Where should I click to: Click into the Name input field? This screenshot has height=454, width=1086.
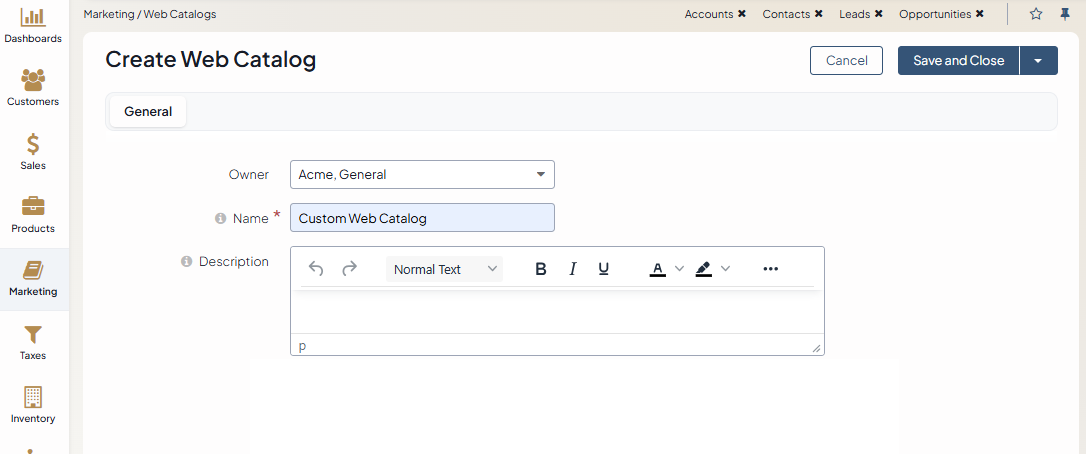pos(422,218)
